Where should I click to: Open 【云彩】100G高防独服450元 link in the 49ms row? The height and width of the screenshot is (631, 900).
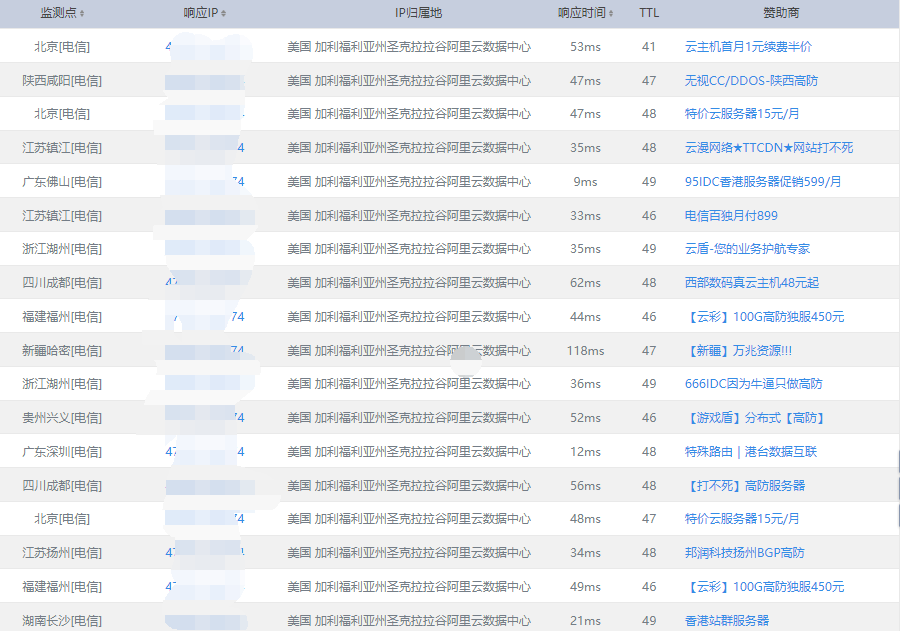(765, 586)
